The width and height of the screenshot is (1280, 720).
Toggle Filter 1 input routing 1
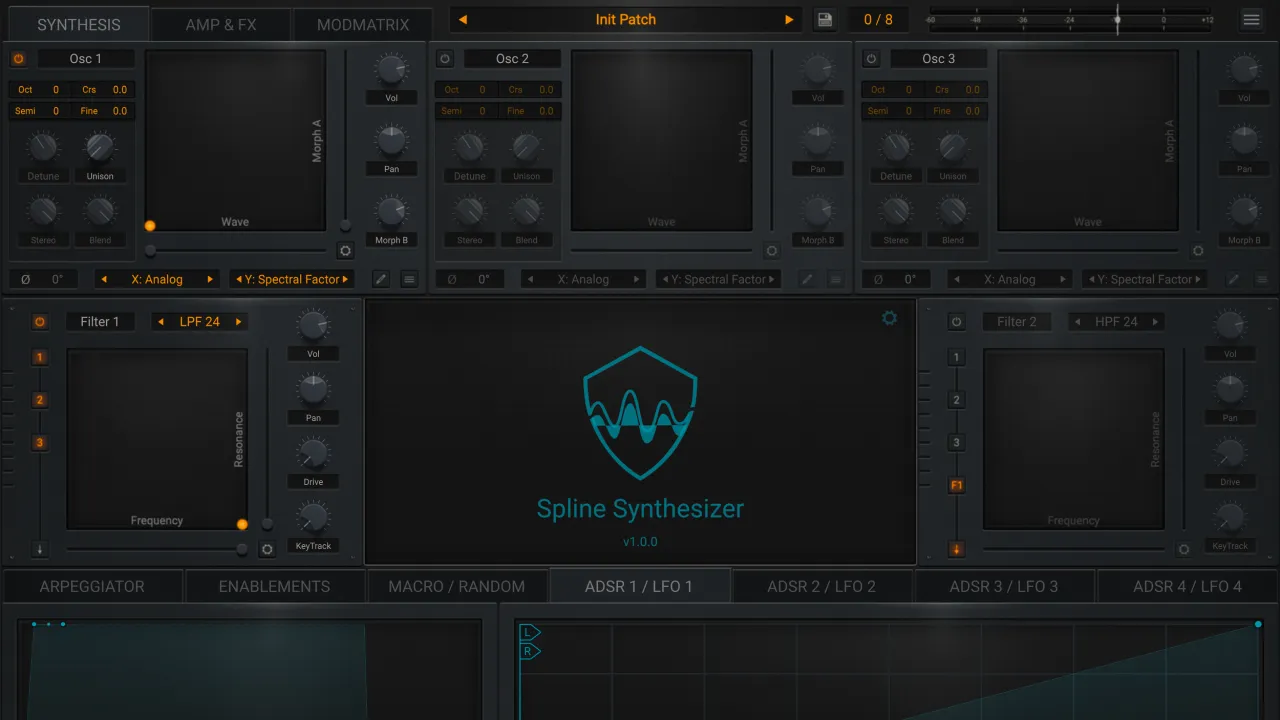tap(40, 357)
